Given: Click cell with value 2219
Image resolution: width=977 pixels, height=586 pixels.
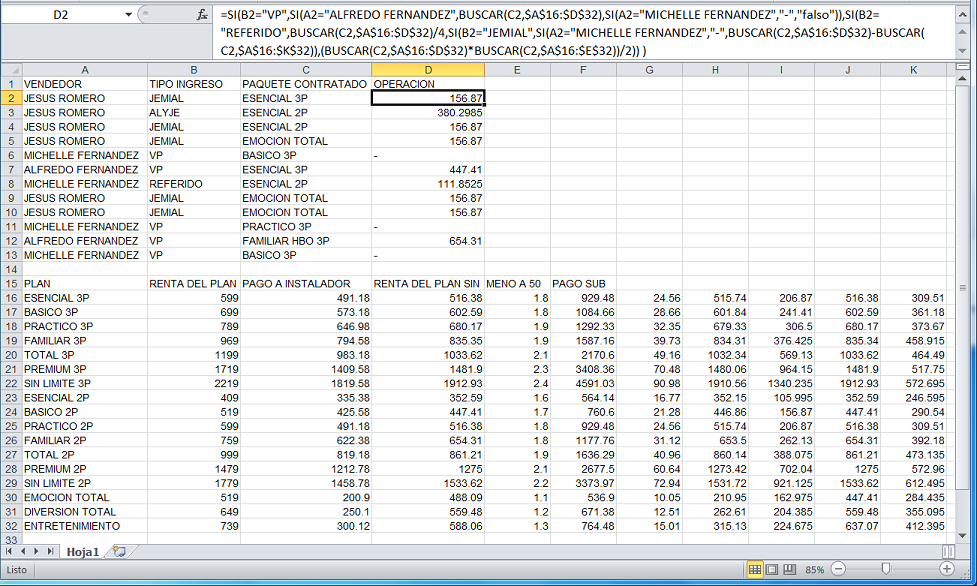Looking at the screenshot, I should 194,383.
